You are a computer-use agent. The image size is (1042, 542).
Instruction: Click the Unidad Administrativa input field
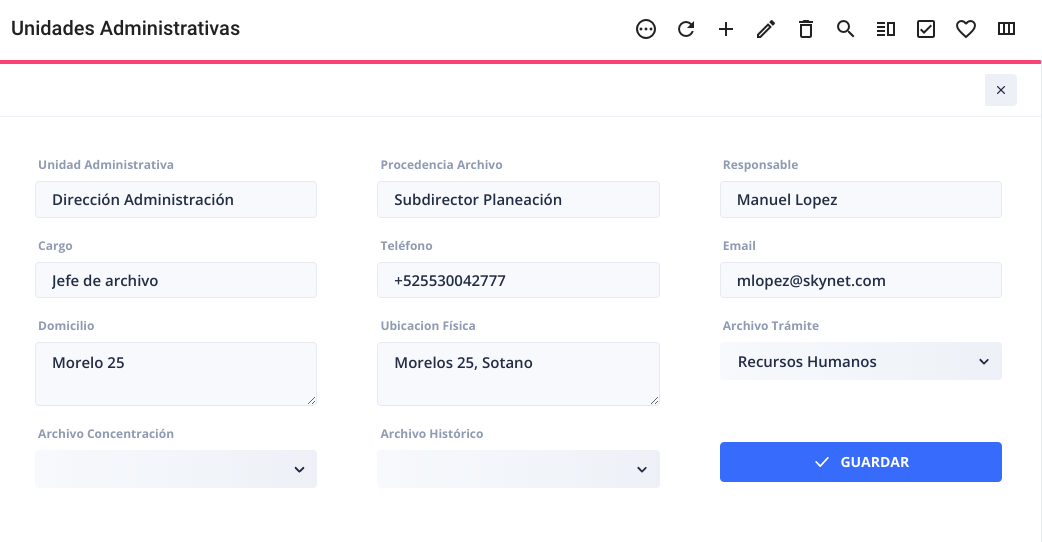tap(176, 200)
